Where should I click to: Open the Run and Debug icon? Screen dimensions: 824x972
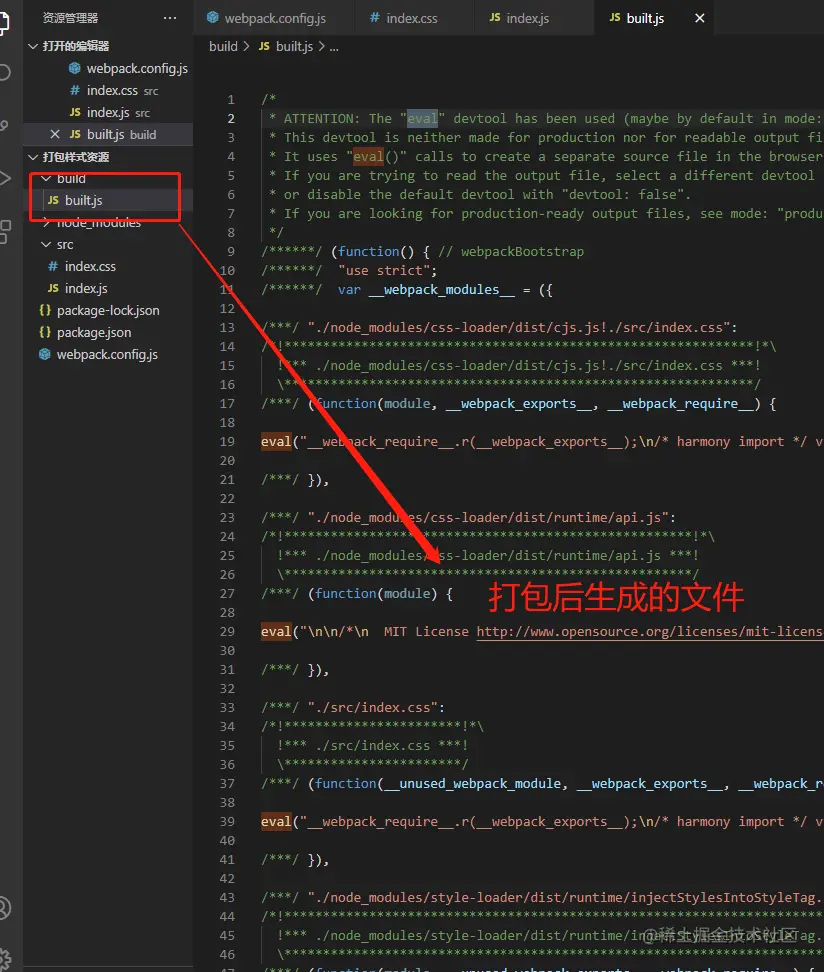(5, 179)
